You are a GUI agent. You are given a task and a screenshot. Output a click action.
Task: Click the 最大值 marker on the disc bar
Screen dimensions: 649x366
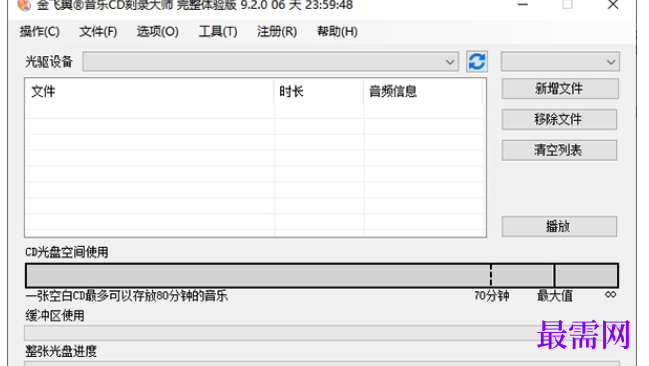(554, 275)
